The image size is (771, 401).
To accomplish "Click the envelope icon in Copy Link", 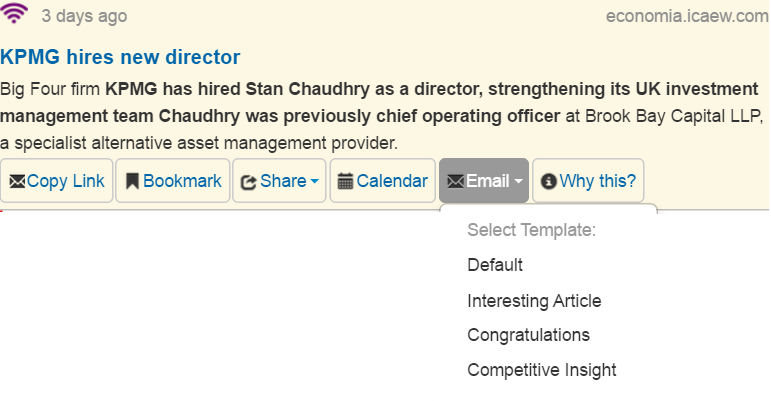I will pos(17,182).
